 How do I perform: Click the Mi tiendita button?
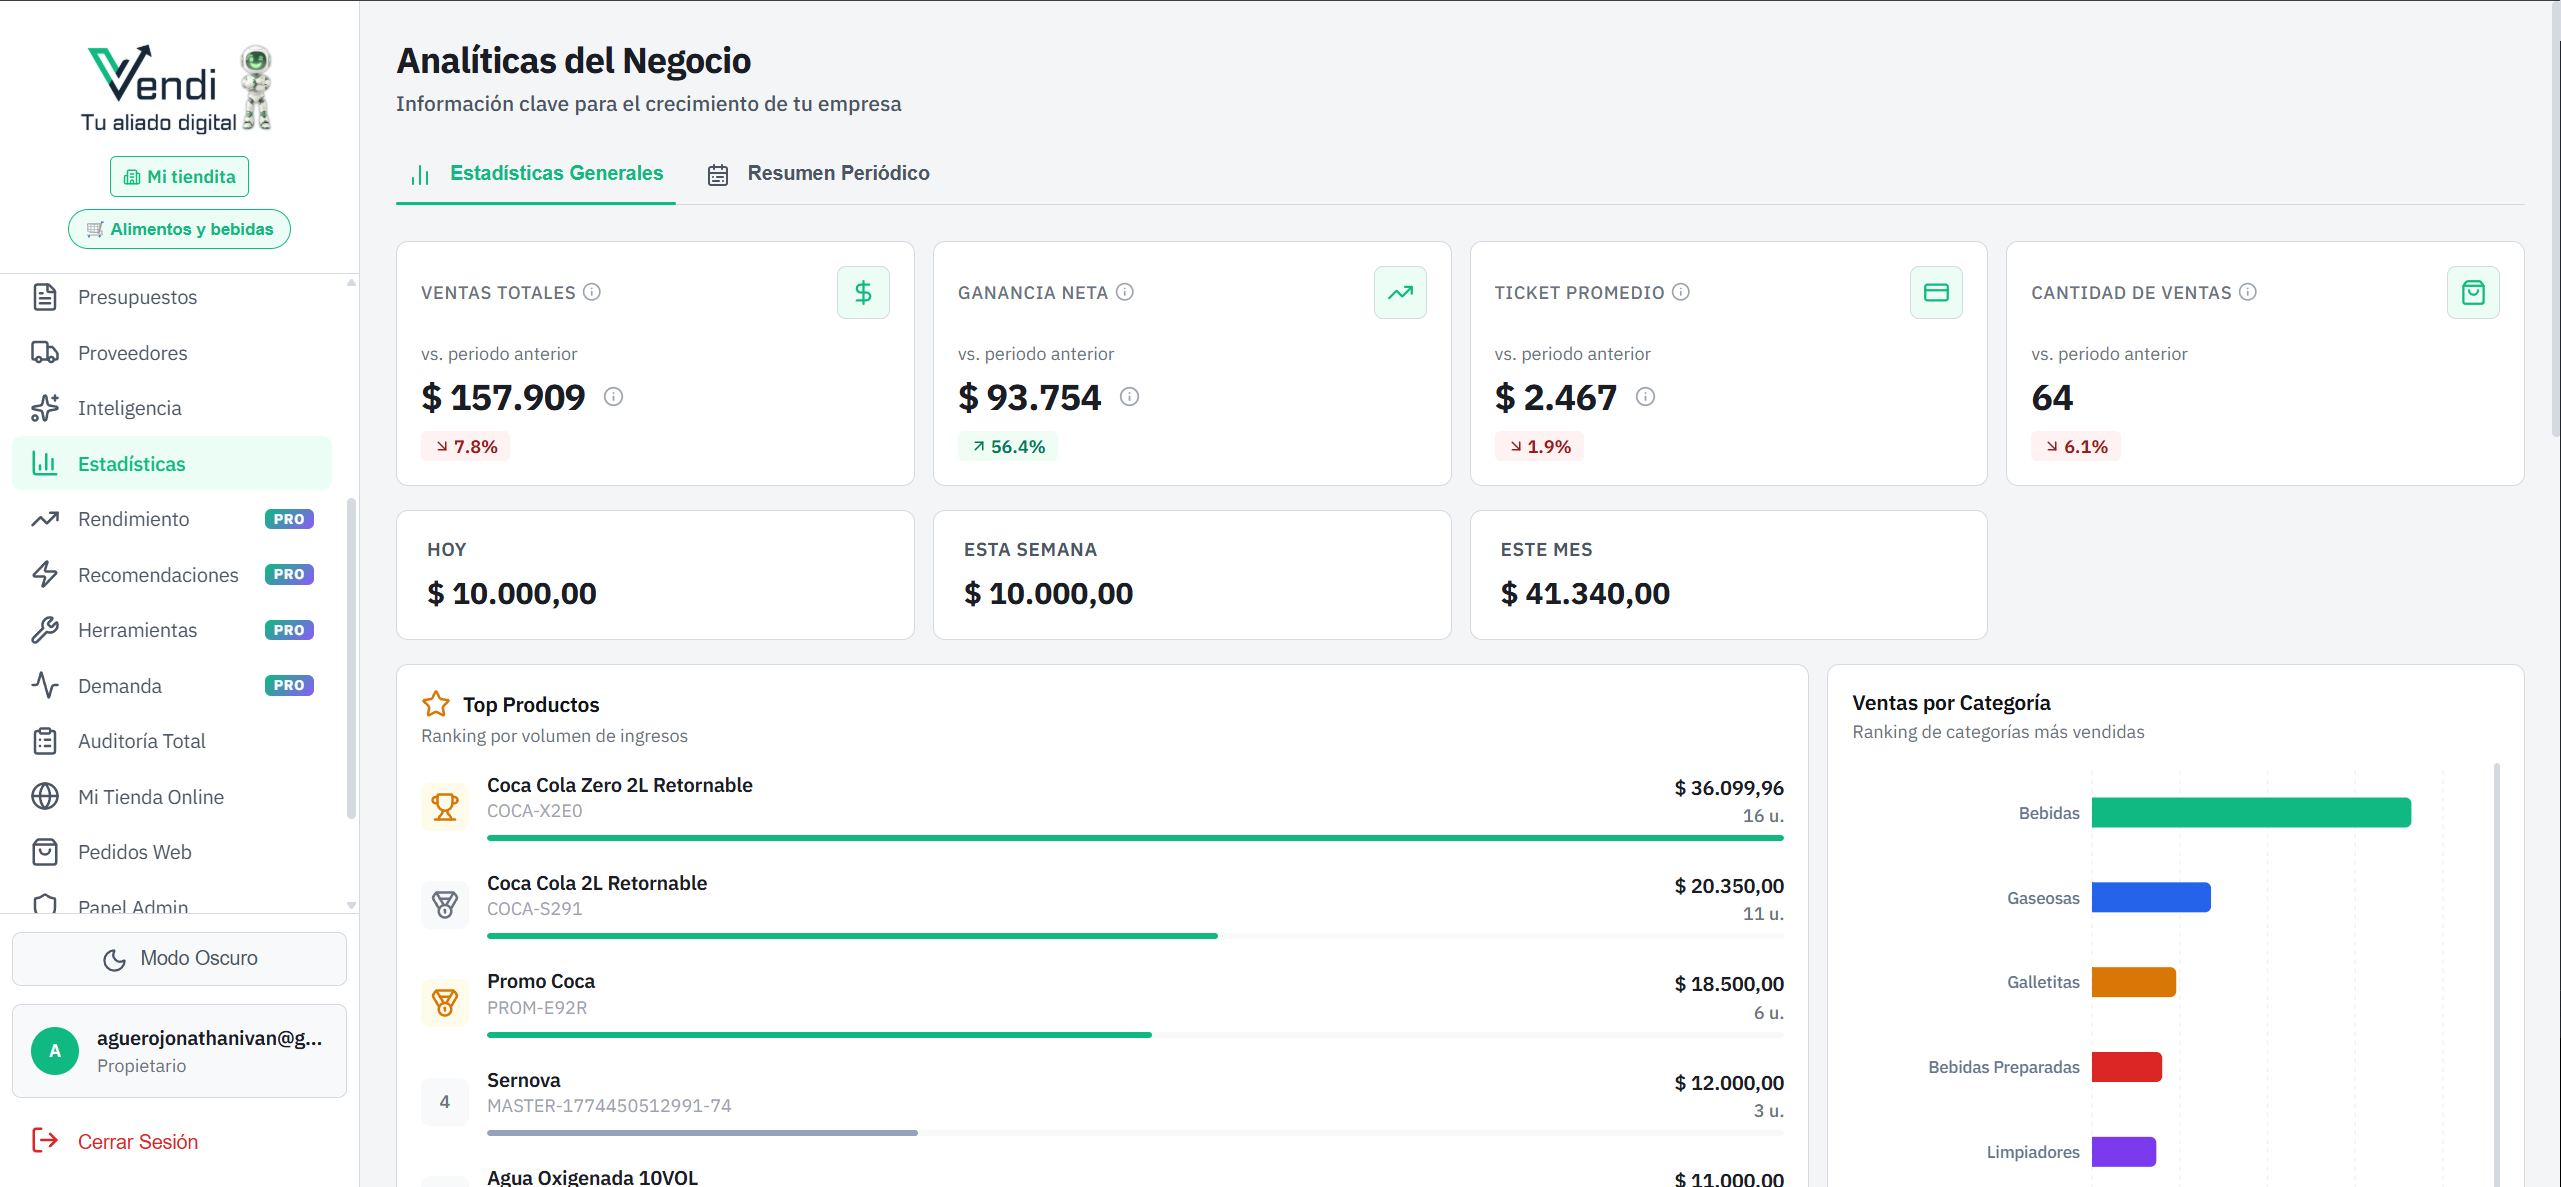pos(179,176)
